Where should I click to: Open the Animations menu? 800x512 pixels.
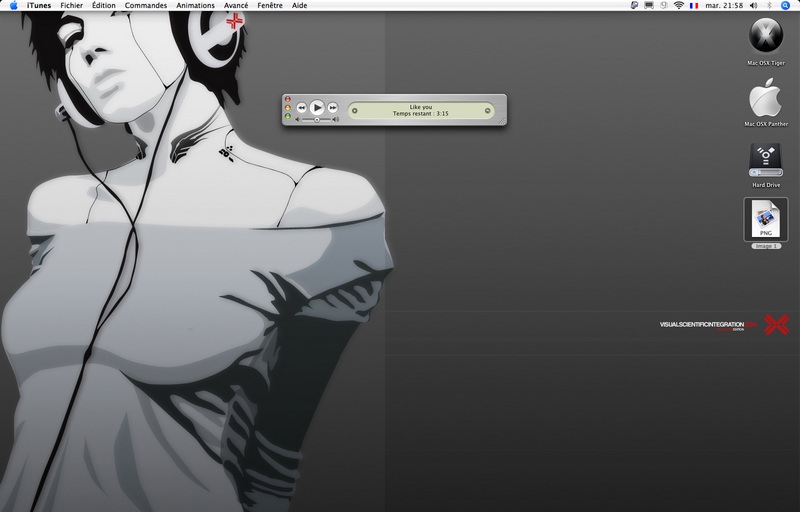pyautogui.click(x=195, y=6)
